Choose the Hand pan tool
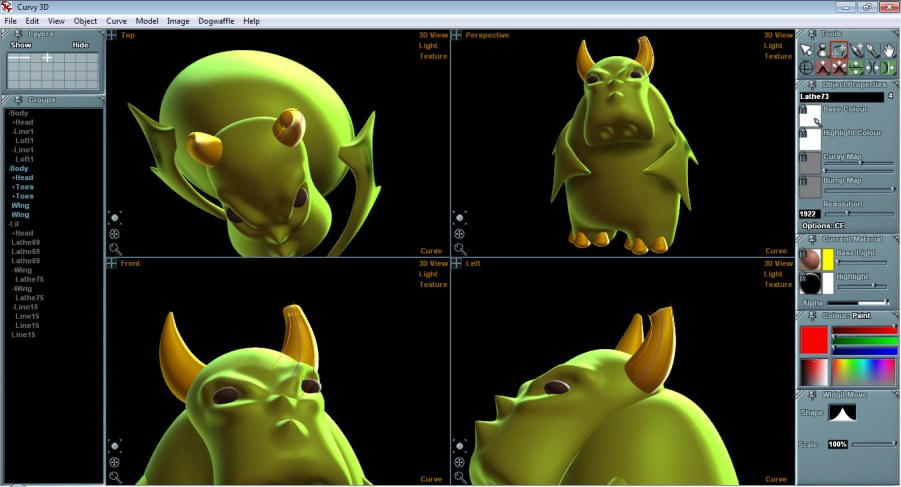 click(x=889, y=51)
